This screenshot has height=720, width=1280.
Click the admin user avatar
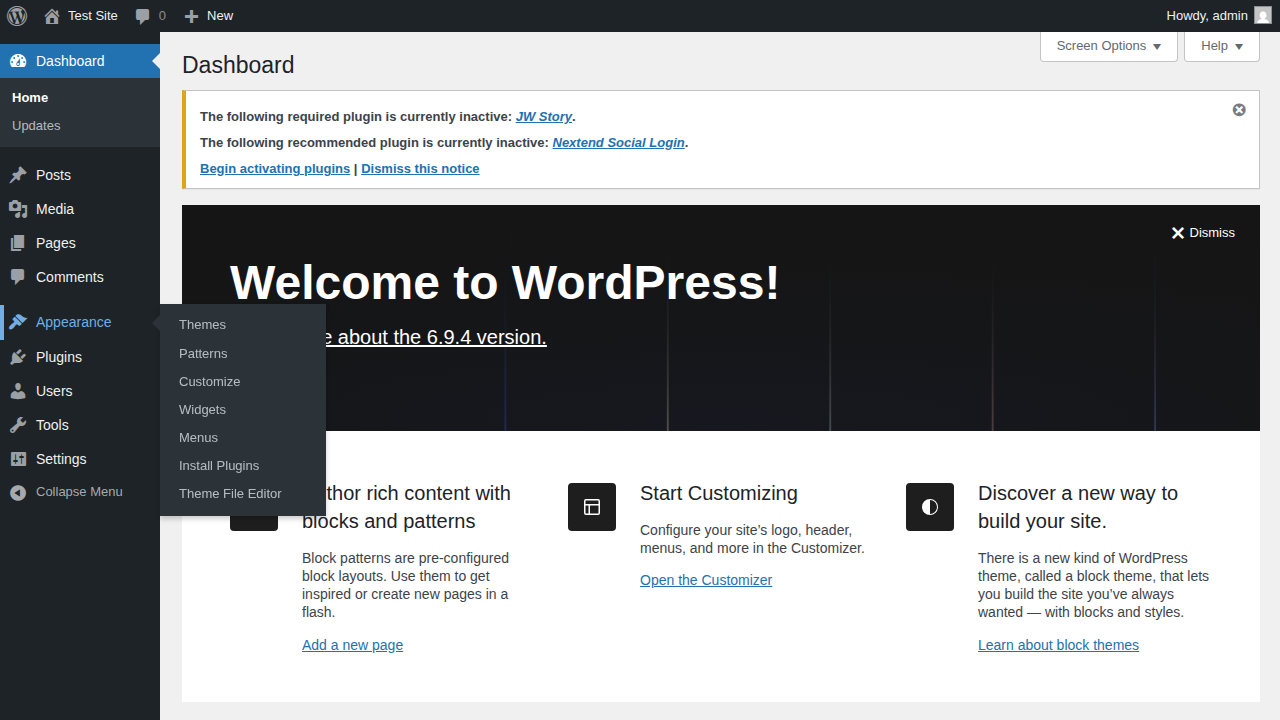tap(1263, 16)
